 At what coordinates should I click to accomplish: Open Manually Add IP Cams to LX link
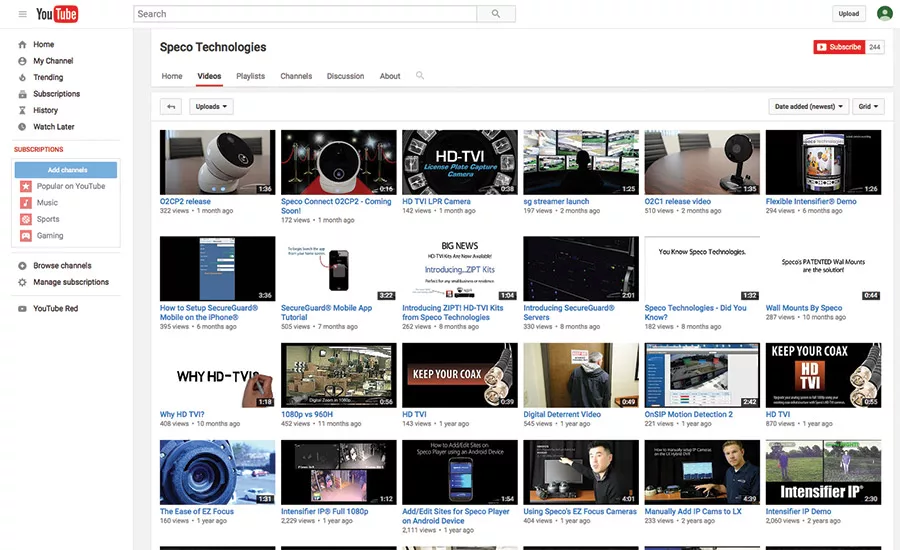[x=693, y=512]
